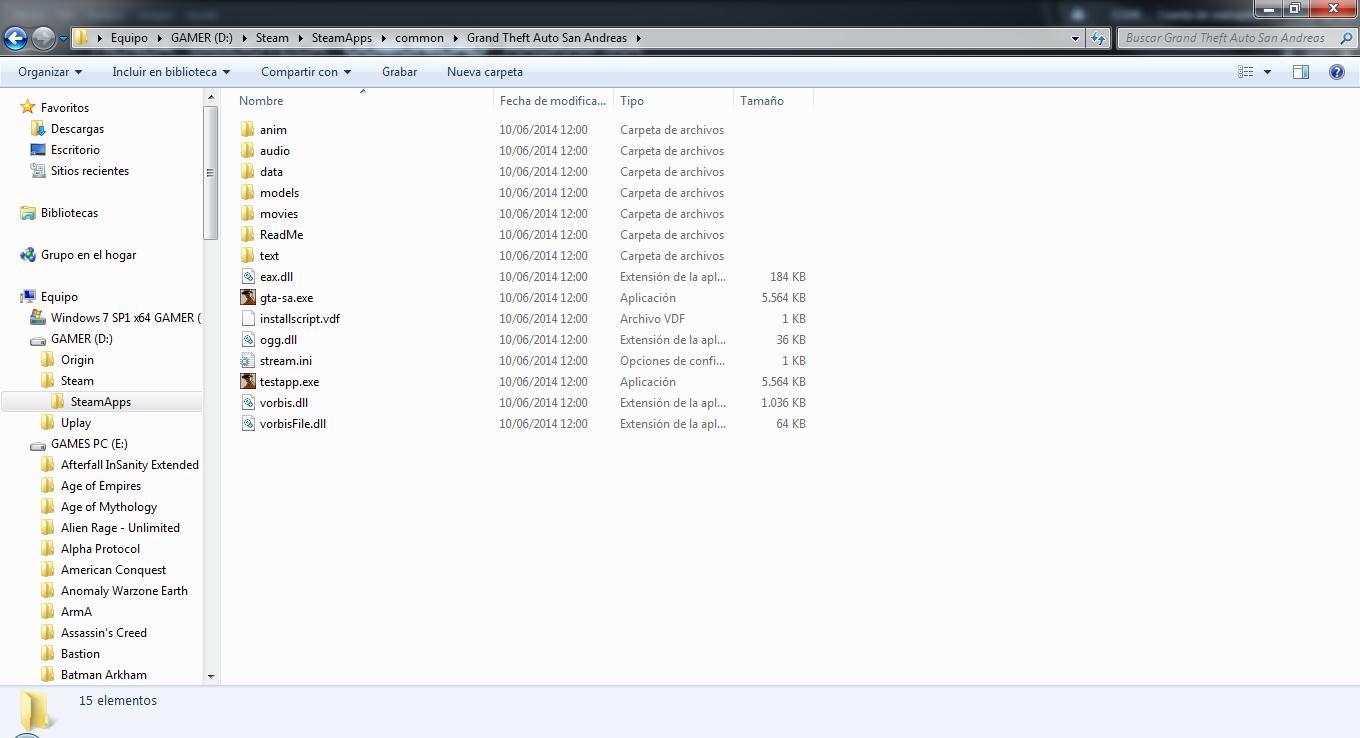Image resolution: width=1360 pixels, height=738 pixels.
Task: Click the Nueva carpeta button
Action: click(485, 72)
